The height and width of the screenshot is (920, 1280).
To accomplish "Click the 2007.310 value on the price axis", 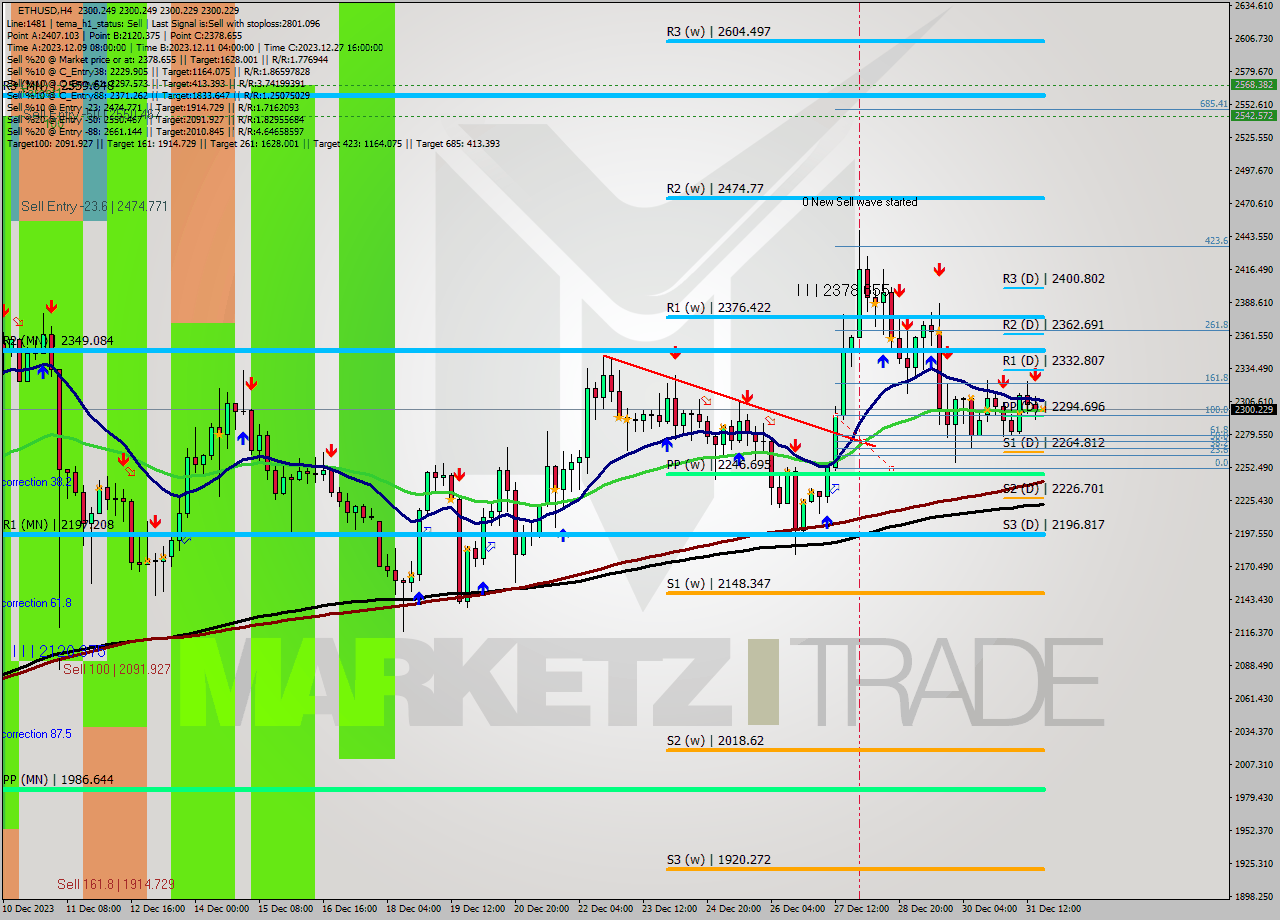I will [1253, 765].
